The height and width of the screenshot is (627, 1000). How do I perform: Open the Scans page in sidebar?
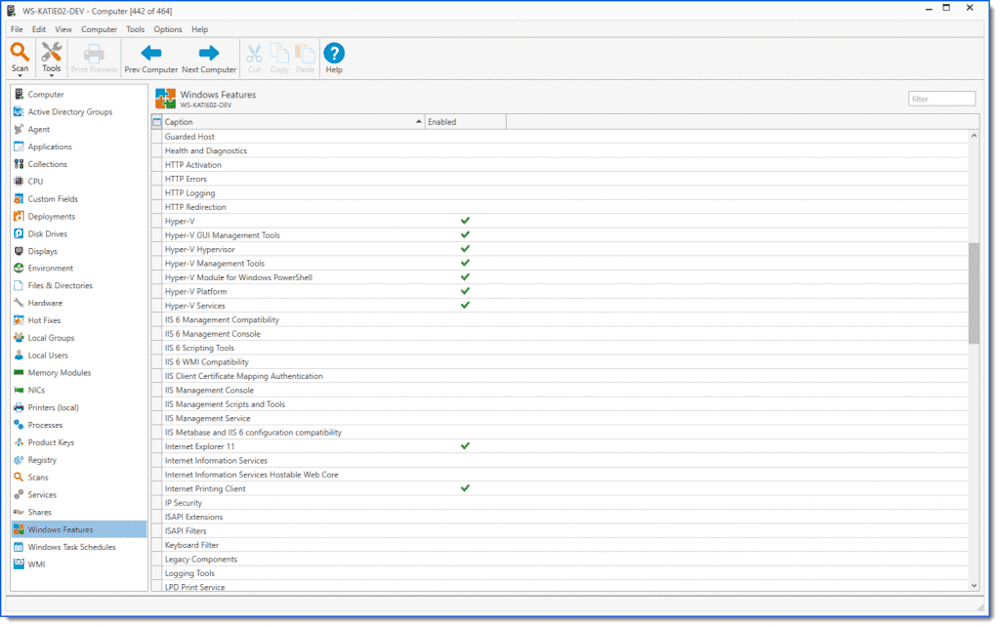point(38,477)
